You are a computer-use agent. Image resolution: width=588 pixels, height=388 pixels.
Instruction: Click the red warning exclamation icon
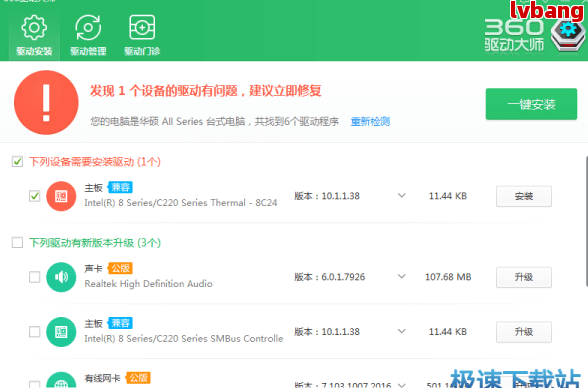[x=46, y=102]
